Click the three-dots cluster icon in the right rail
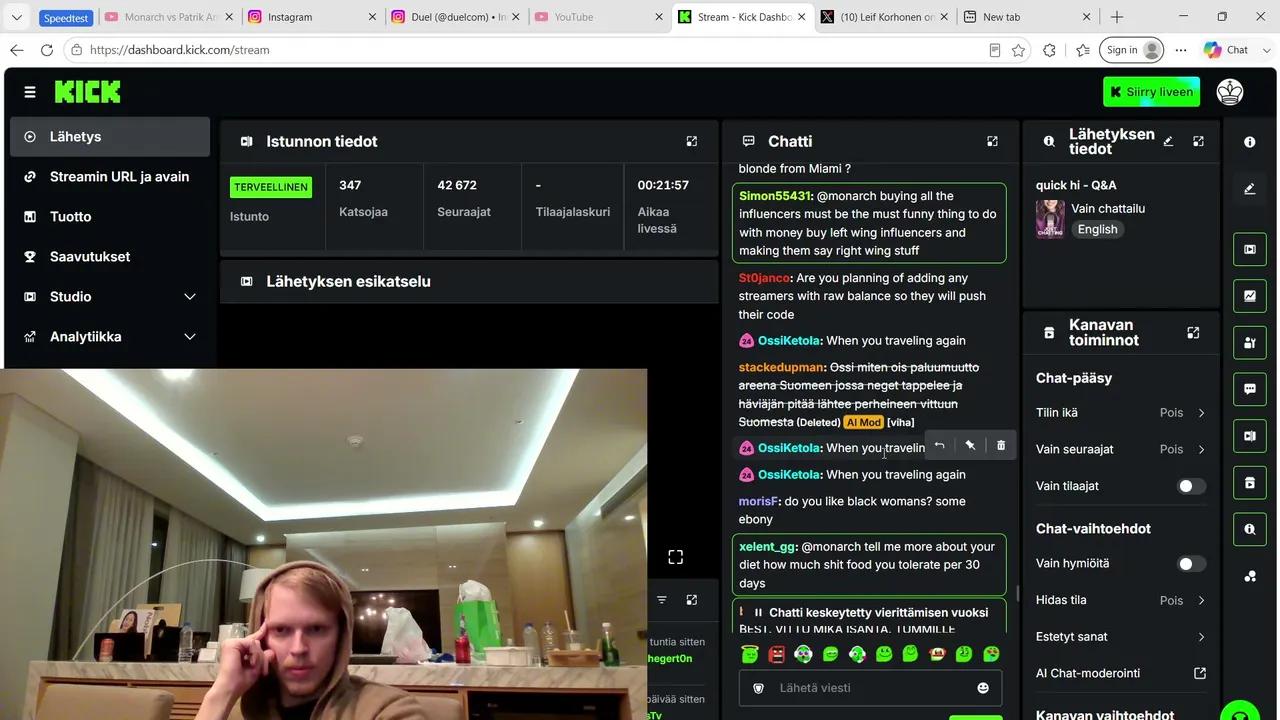 (x=1250, y=576)
